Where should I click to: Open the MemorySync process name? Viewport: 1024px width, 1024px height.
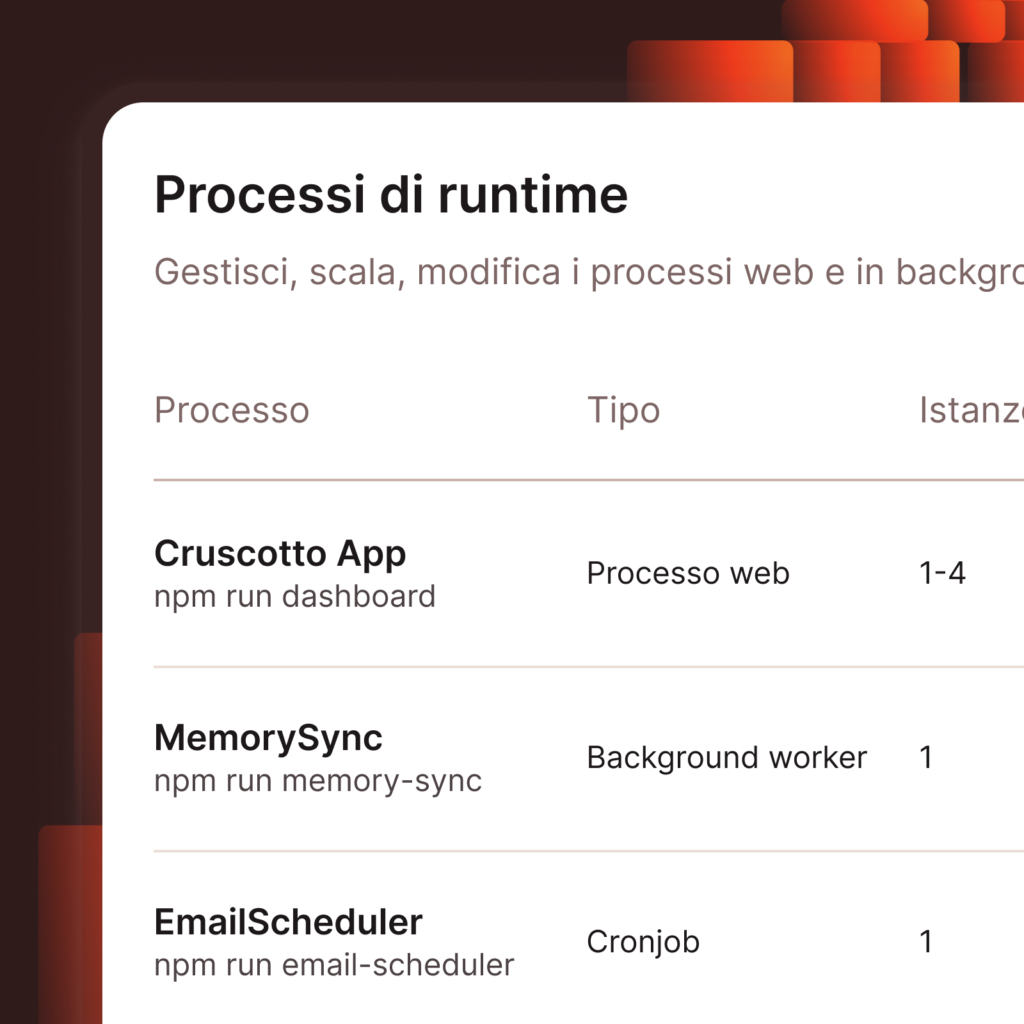268,738
